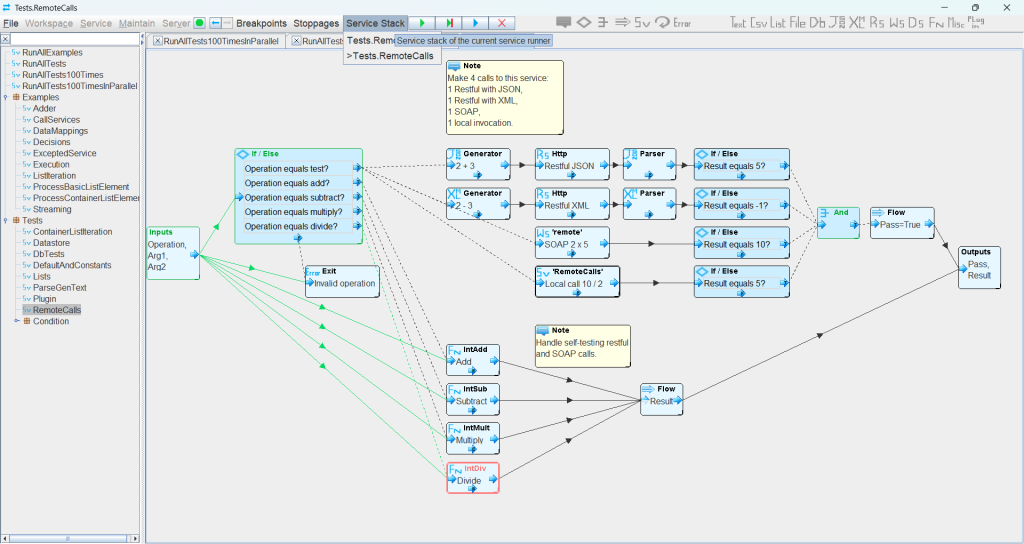
Task: Toggle the green server status indicator
Action: tap(200, 23)
